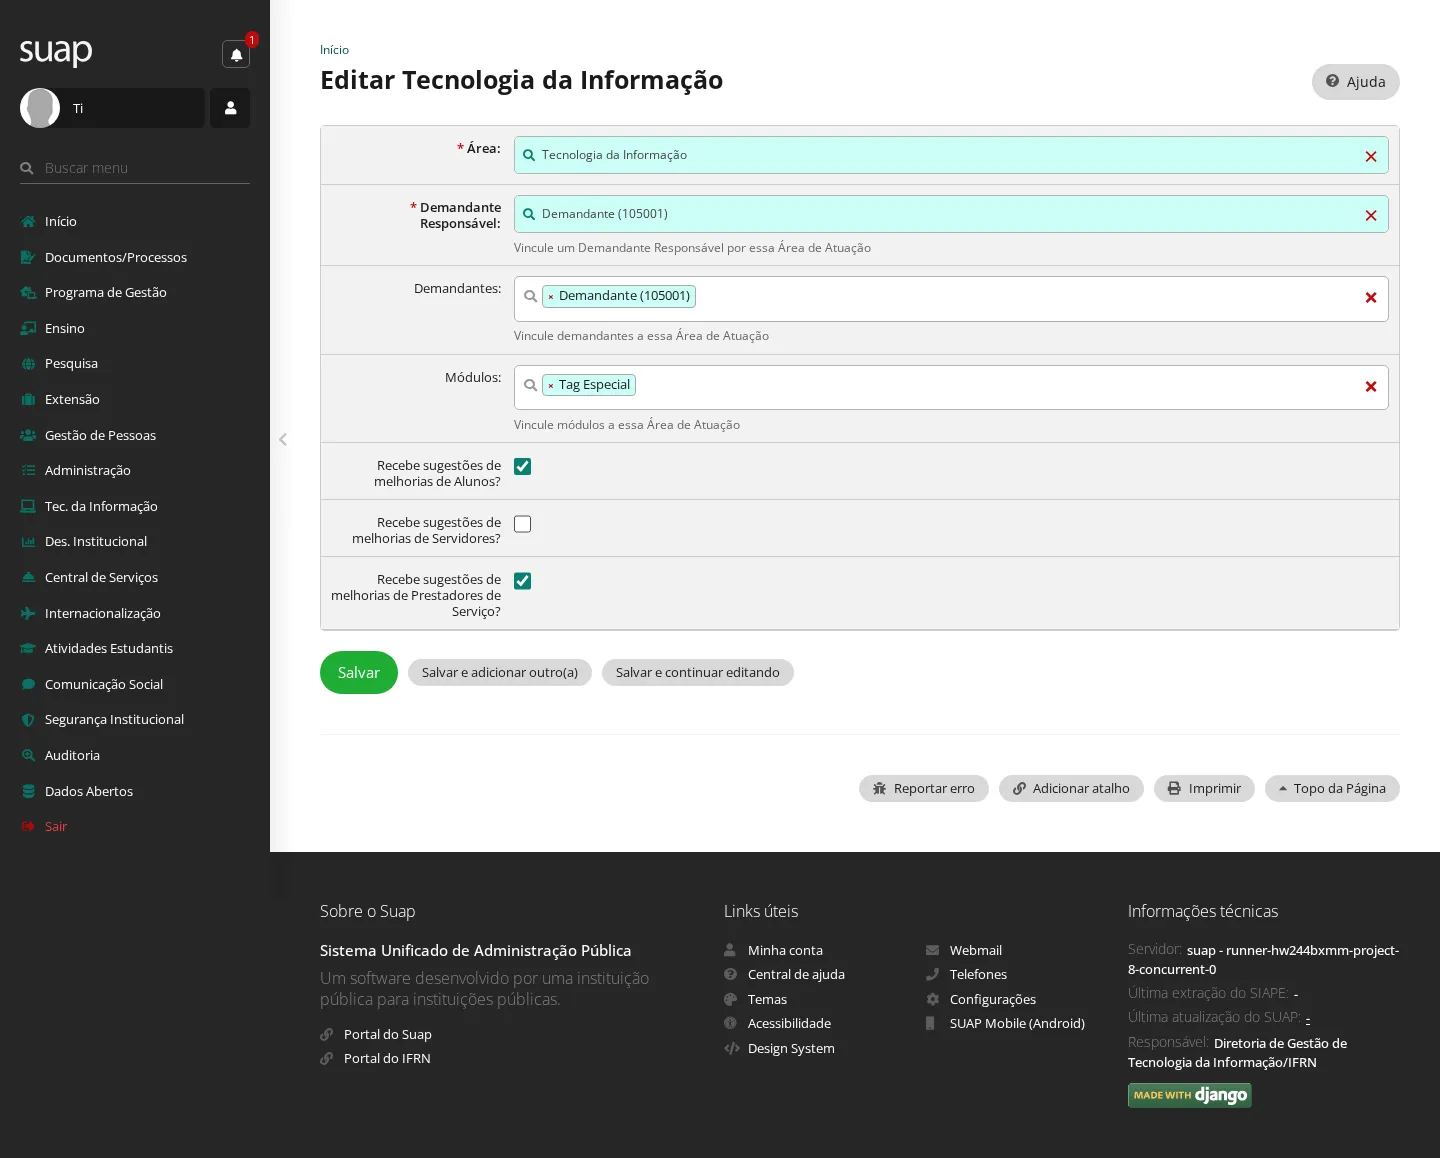Remove the Tag Especial chip

tap(551, 386)
